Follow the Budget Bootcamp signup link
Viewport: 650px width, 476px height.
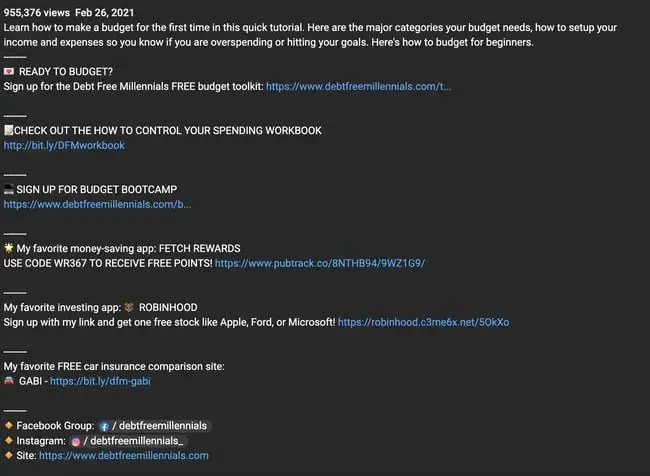coord(97,204)
